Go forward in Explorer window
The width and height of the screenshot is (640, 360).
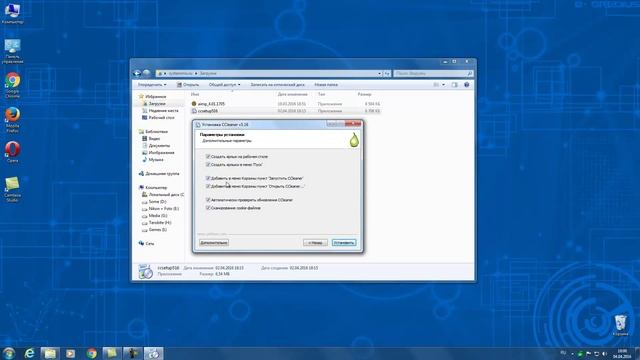(x=147, y=73)
